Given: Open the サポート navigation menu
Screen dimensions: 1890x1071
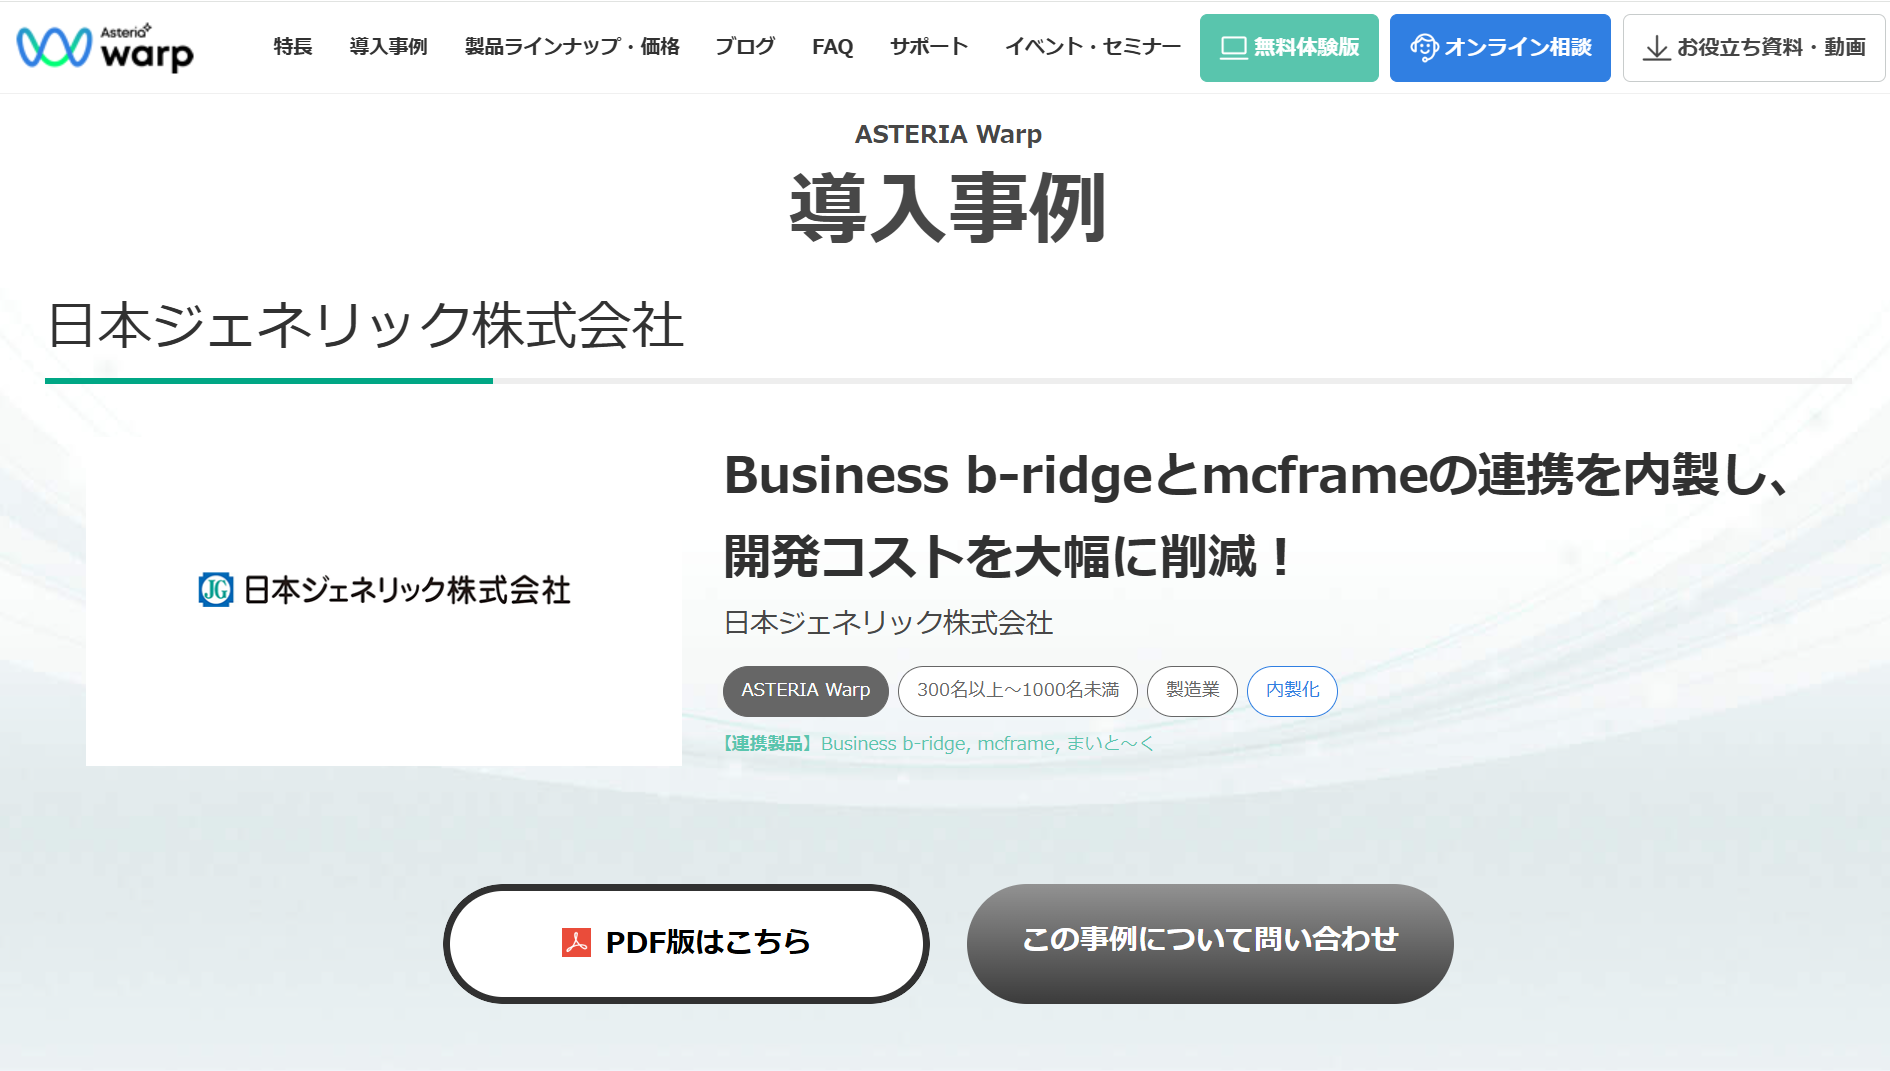Looking at the screenshot, I should pos(928,46).
